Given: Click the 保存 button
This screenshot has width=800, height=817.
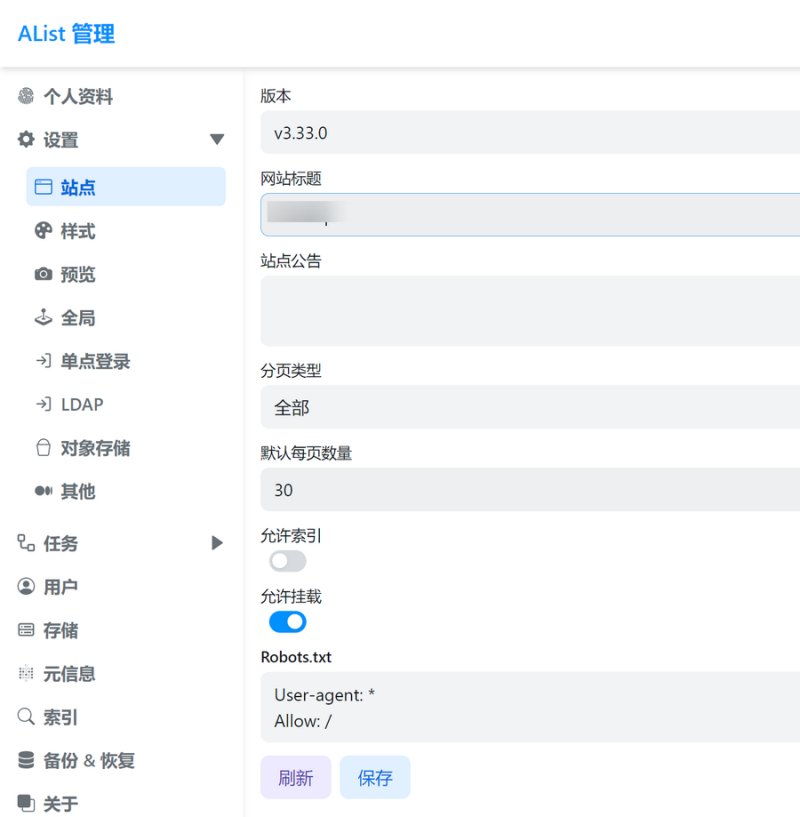Looking at the screenshot, I should 375,777.
